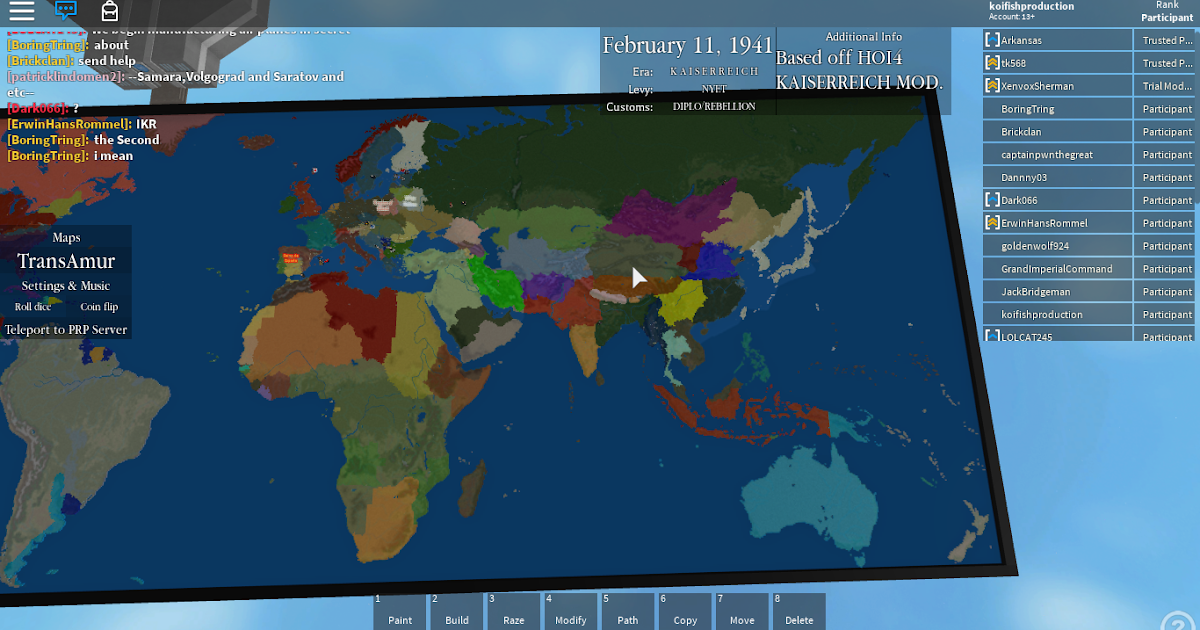This screenshot has height=630, width=1200.
Task: Click the Era KAISERREICH value
Action: click(714, 72)
